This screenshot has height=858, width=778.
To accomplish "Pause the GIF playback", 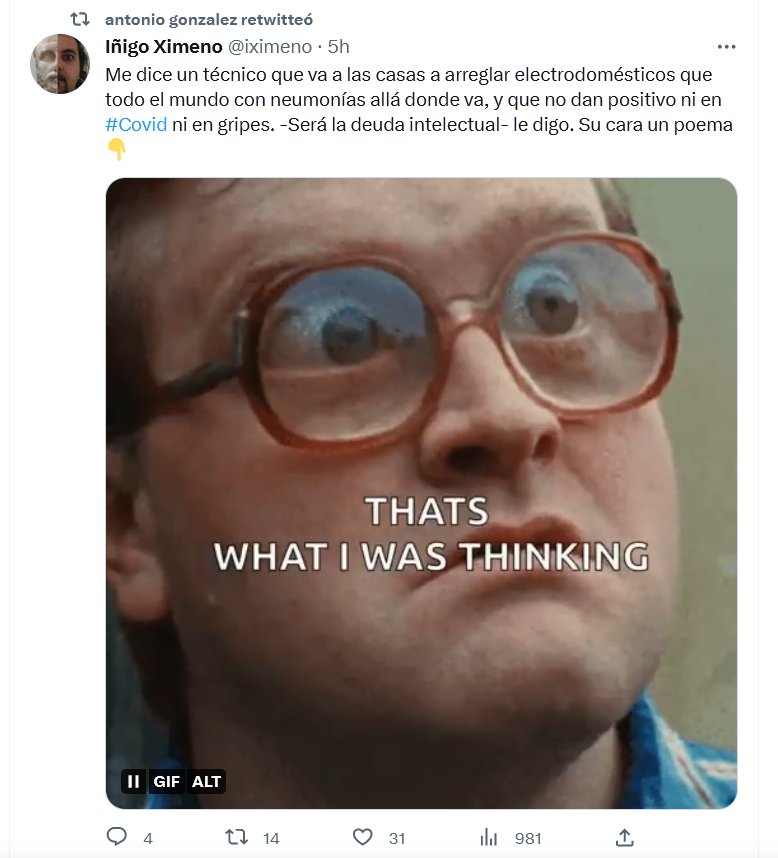I will (x=133, y=781).
